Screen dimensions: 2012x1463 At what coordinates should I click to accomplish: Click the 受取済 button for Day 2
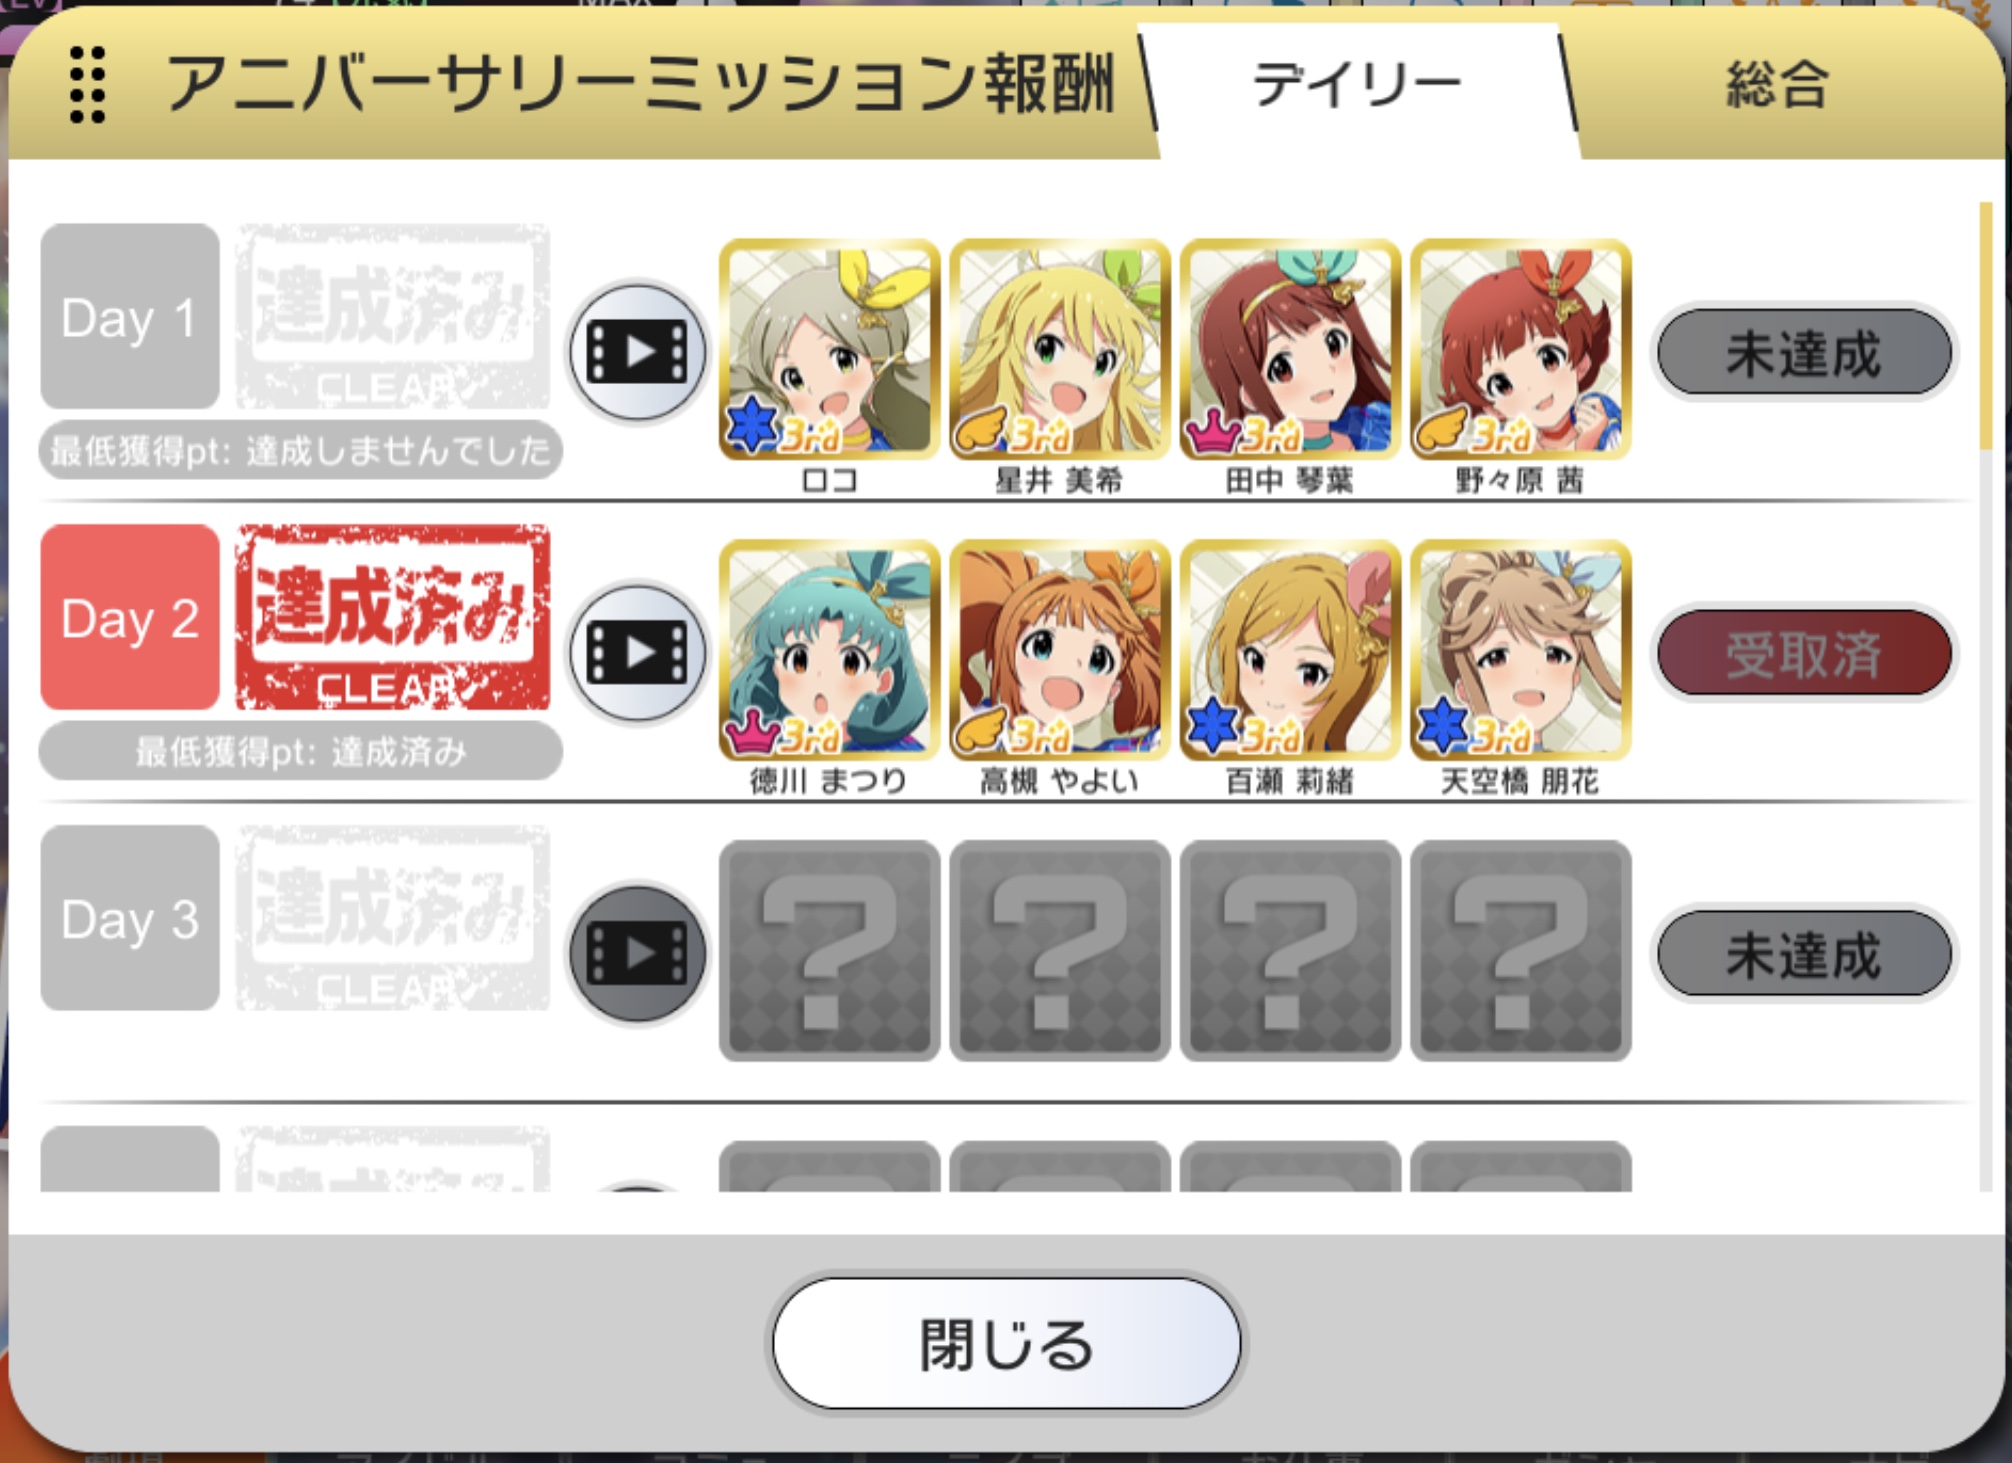point(1804,653)
